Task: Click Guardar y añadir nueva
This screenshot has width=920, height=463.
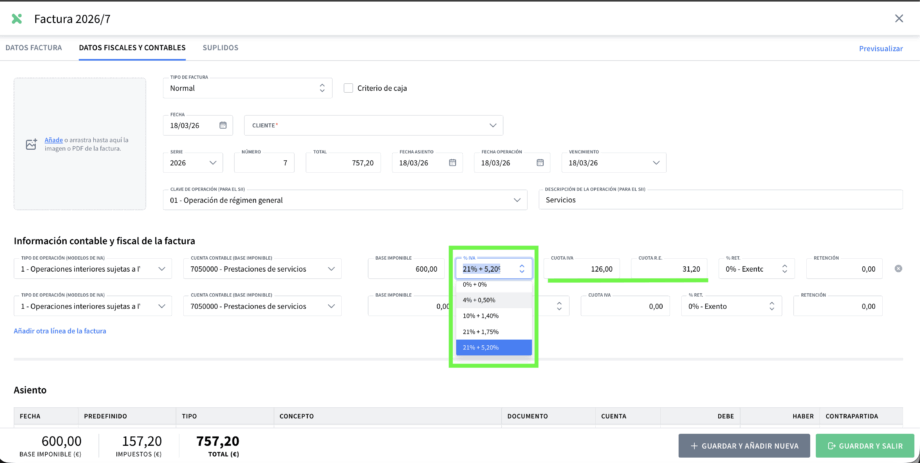Action: 744,446
